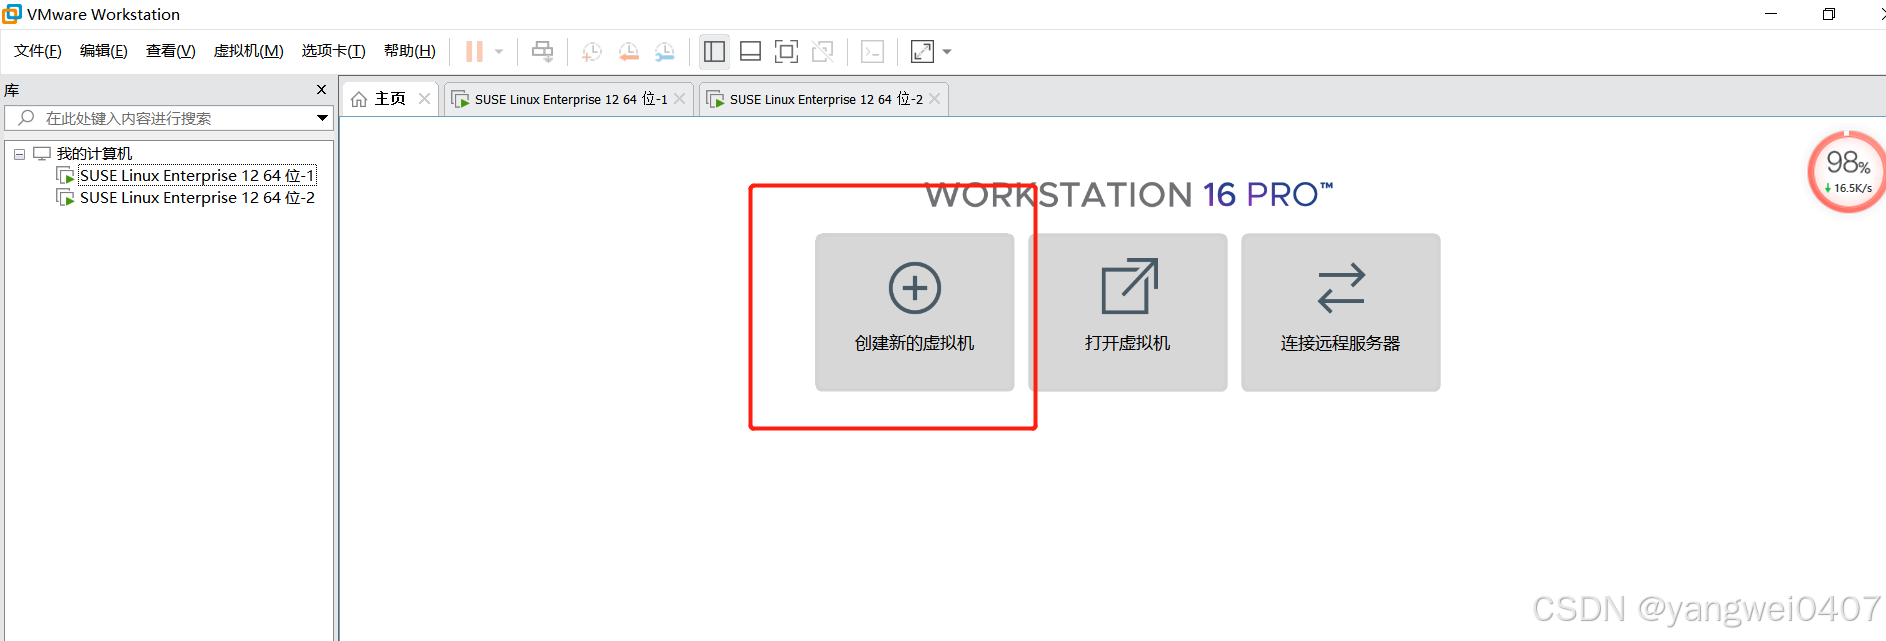Close the 主页 tab

[424, 98]
